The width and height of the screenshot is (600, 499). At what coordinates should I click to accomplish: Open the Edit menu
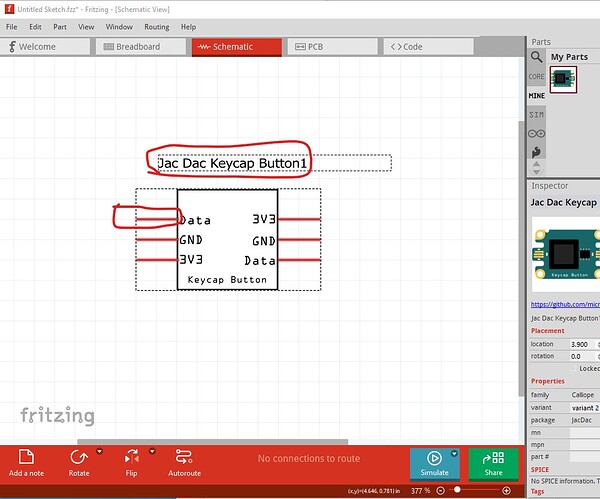point(35,27)
